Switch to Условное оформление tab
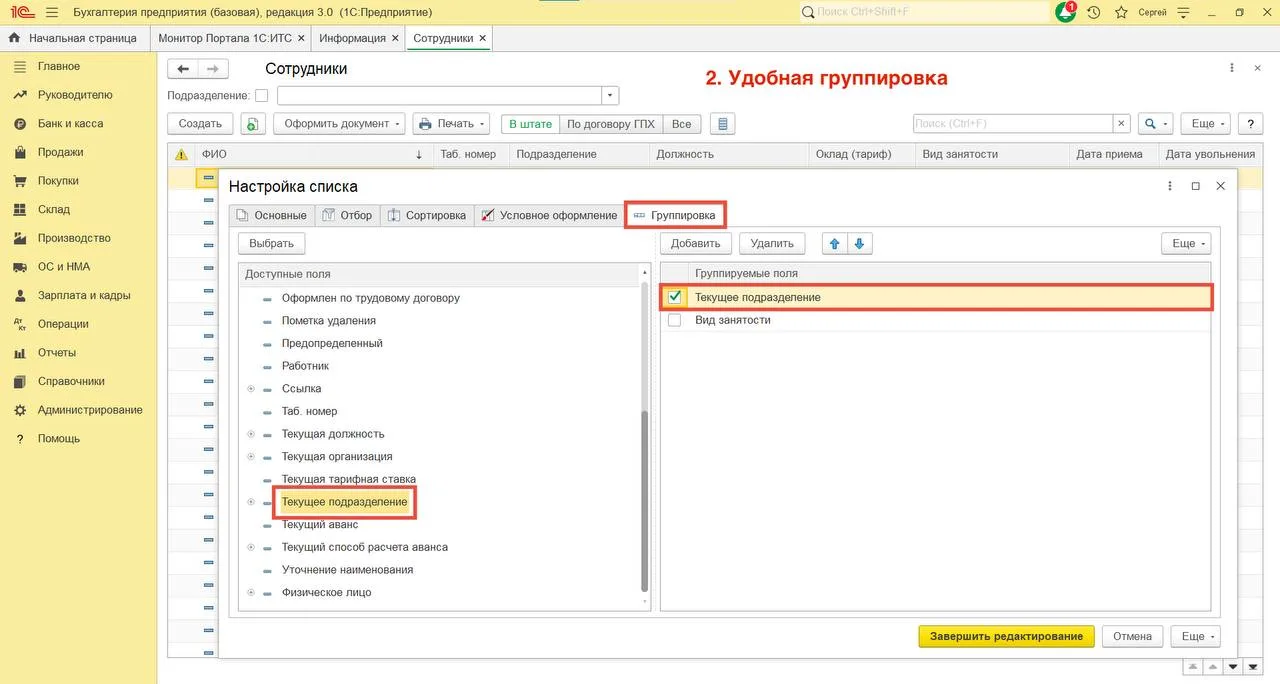1280x684 pixels. 549,215
